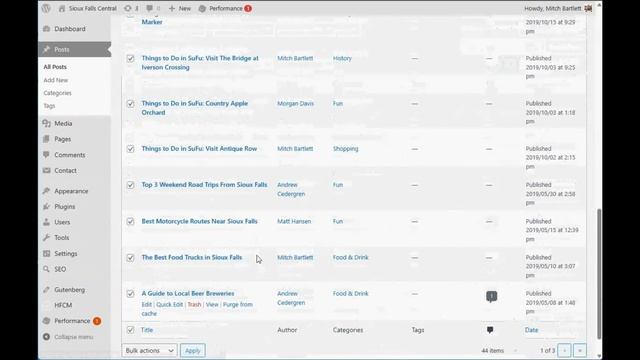Filter posts by author Matt Hansen

click(294, 221)
